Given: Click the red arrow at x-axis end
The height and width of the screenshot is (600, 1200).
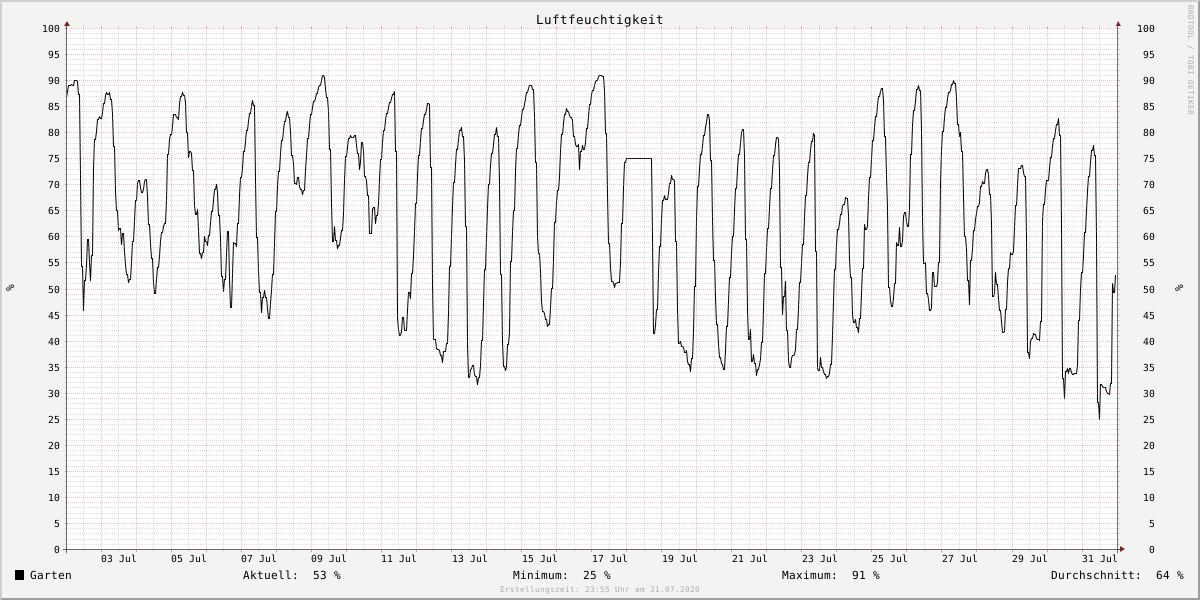Looking at the screenshot, I should pos(1122,549).
